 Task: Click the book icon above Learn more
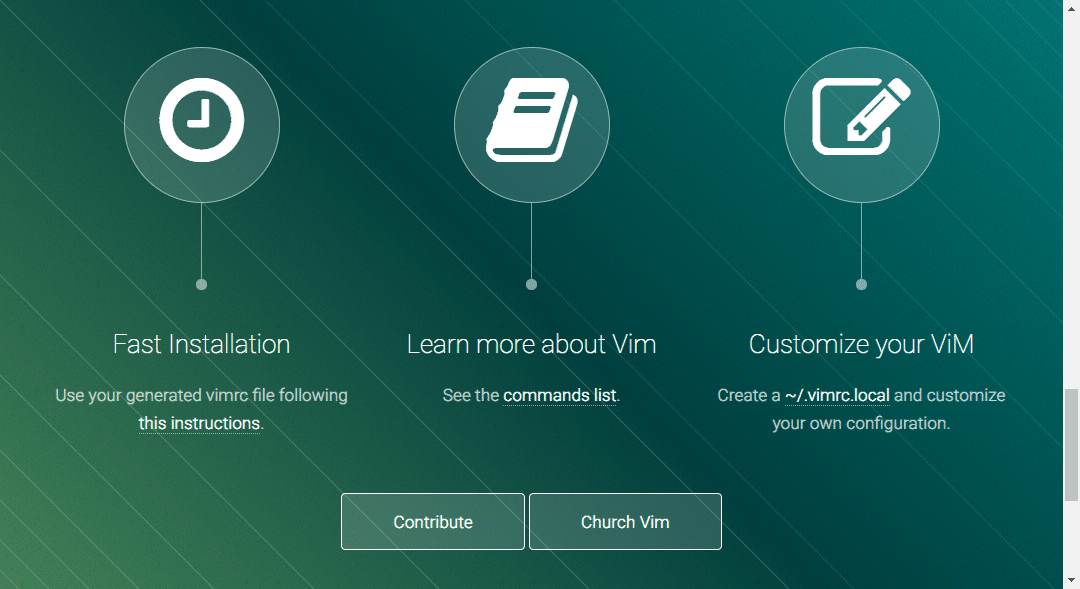point(531,125)
